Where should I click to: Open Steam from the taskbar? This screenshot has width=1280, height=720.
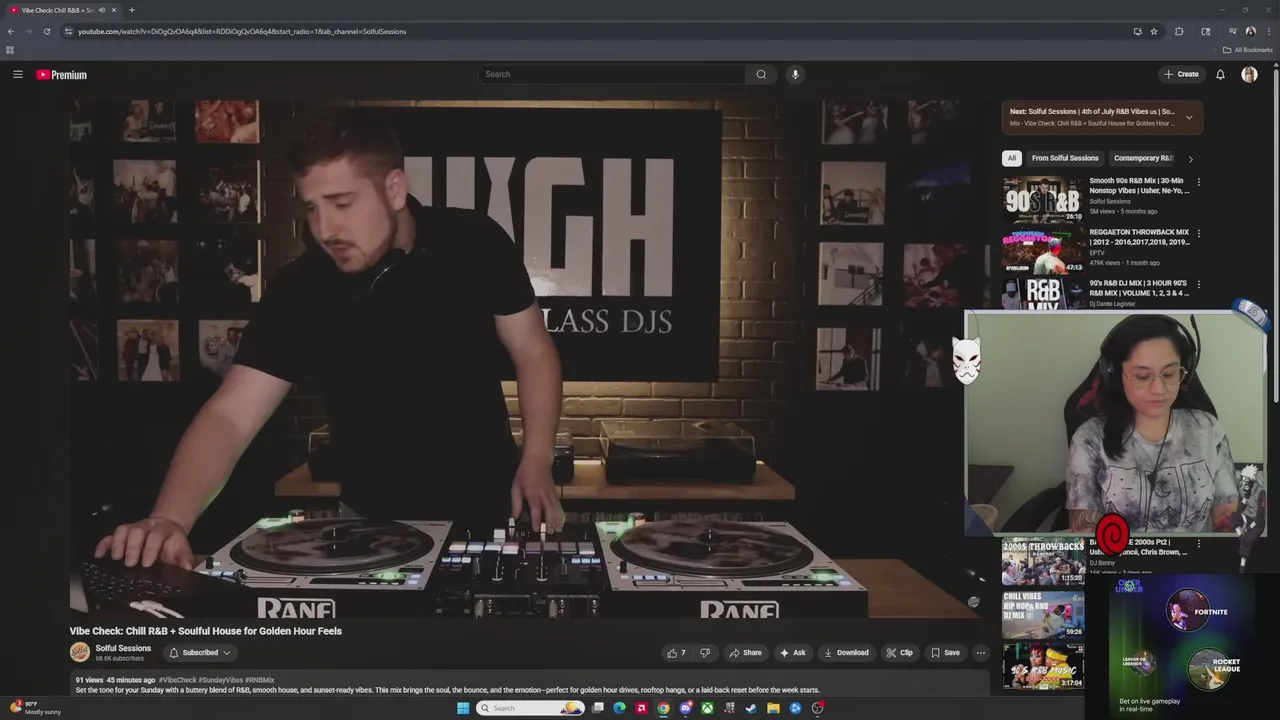tap(751, 708)
